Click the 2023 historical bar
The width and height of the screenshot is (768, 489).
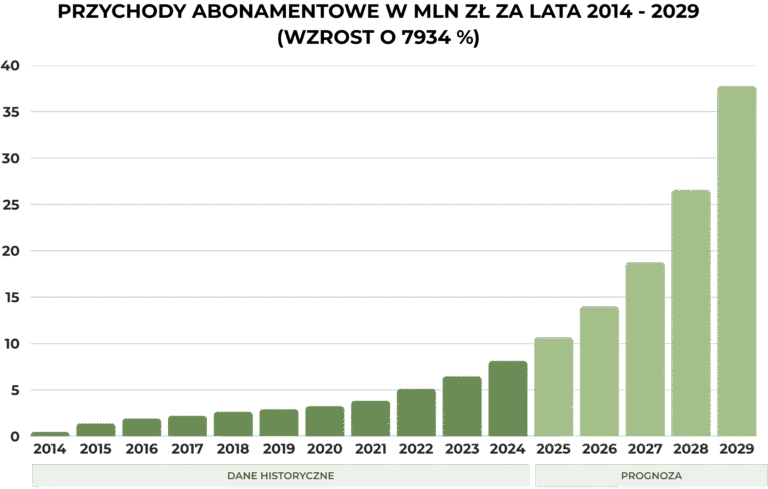pyautogui.click(x=461, y=406)
